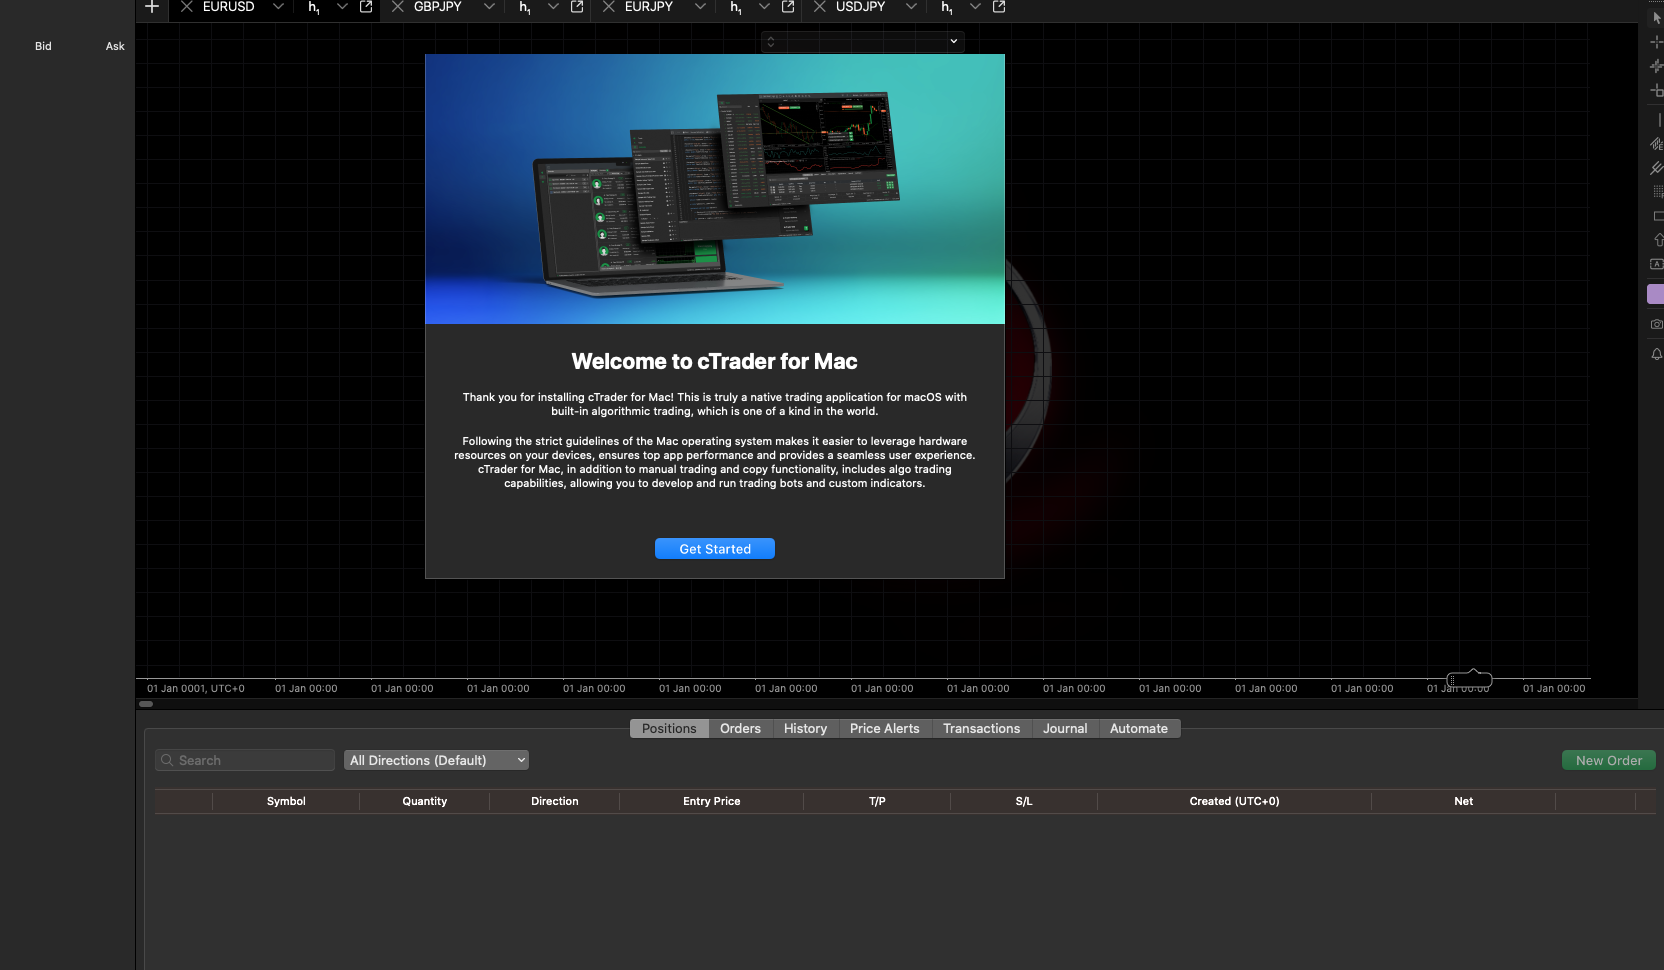1664x970 pixels.
Task: Click the timeline marker on time axis
Action: tap(1470, 679)
